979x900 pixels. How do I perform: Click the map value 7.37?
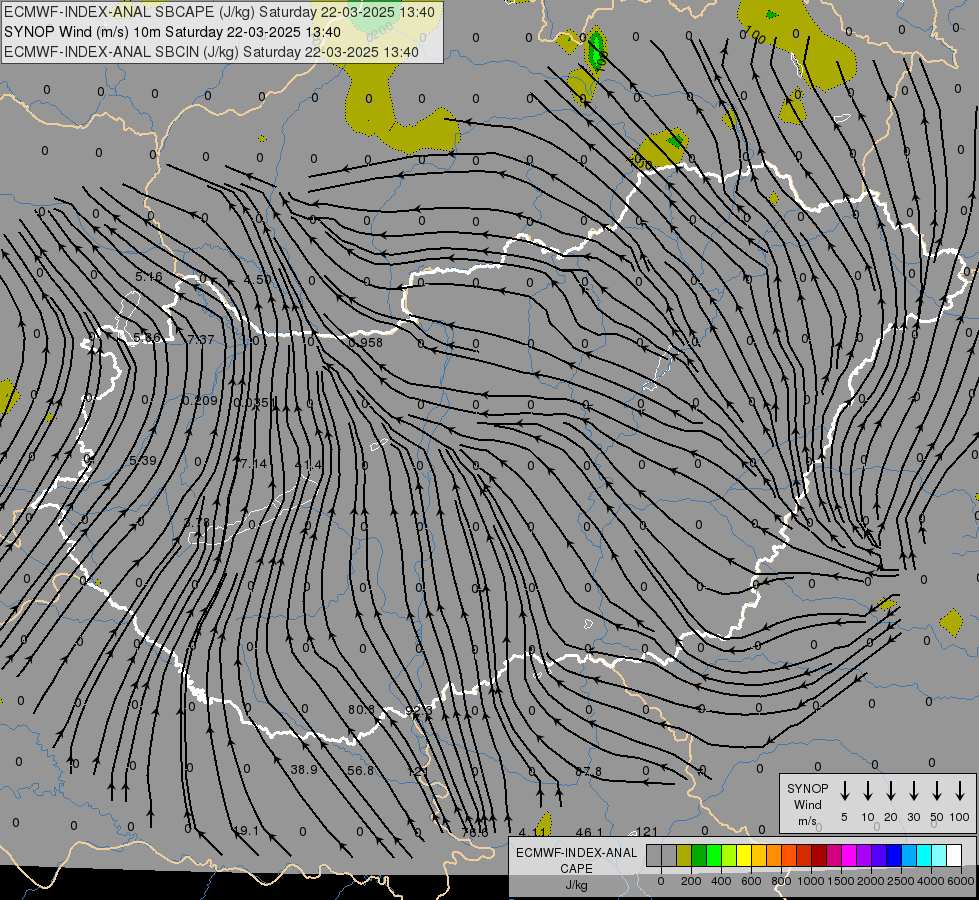pyautogui.click(x=200, y=339)
